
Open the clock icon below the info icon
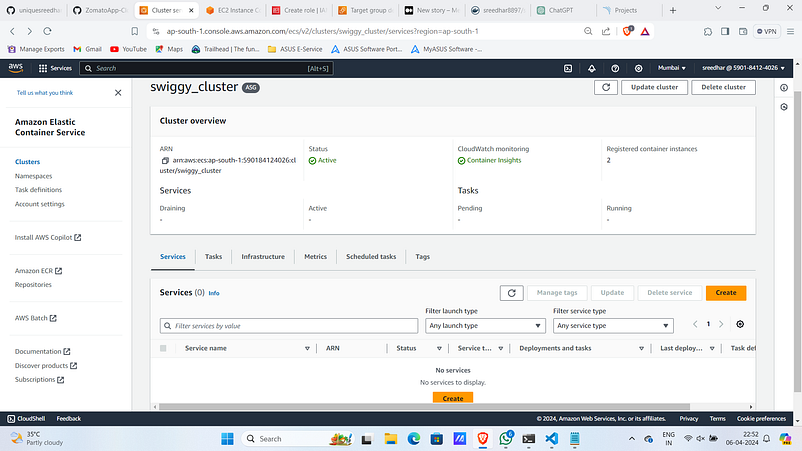(784, 107)
